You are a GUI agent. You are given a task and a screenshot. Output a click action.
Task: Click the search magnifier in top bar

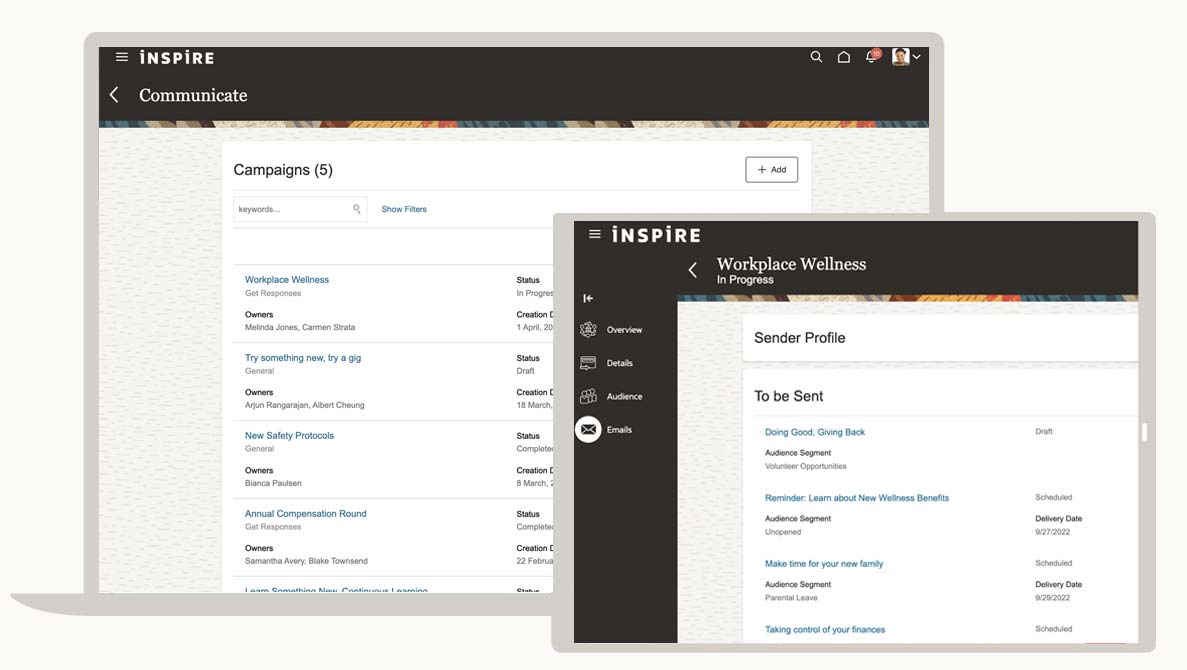pos(816,57)
